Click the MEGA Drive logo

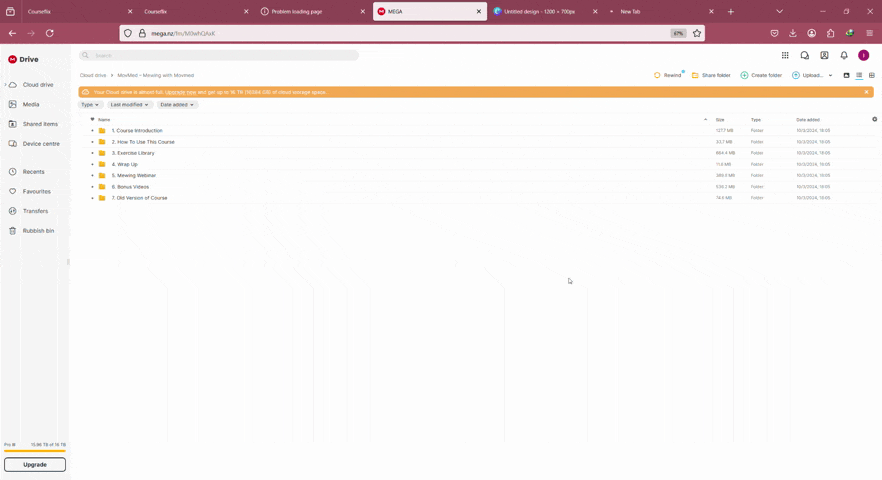pyautogui.click(x=23, y=59)
